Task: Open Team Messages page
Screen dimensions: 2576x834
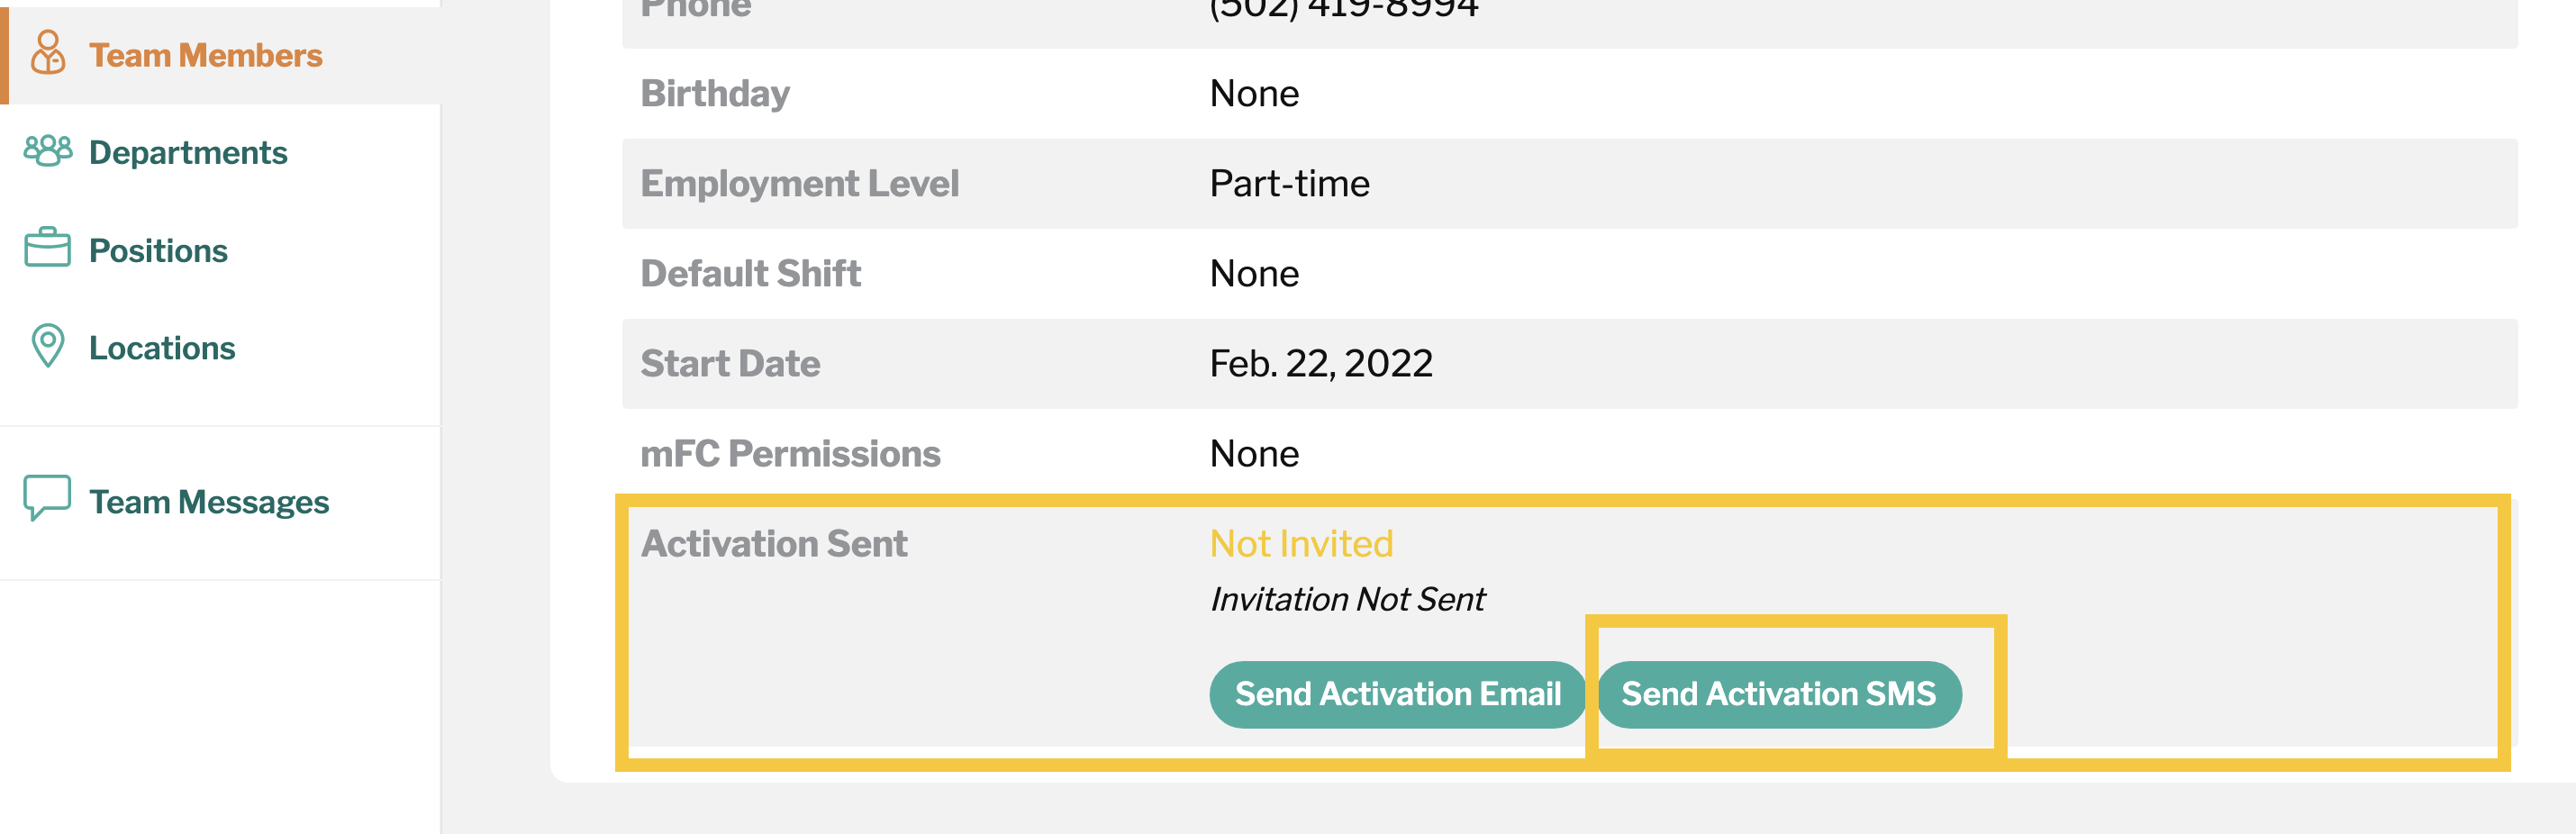Action: click(209, 502)
